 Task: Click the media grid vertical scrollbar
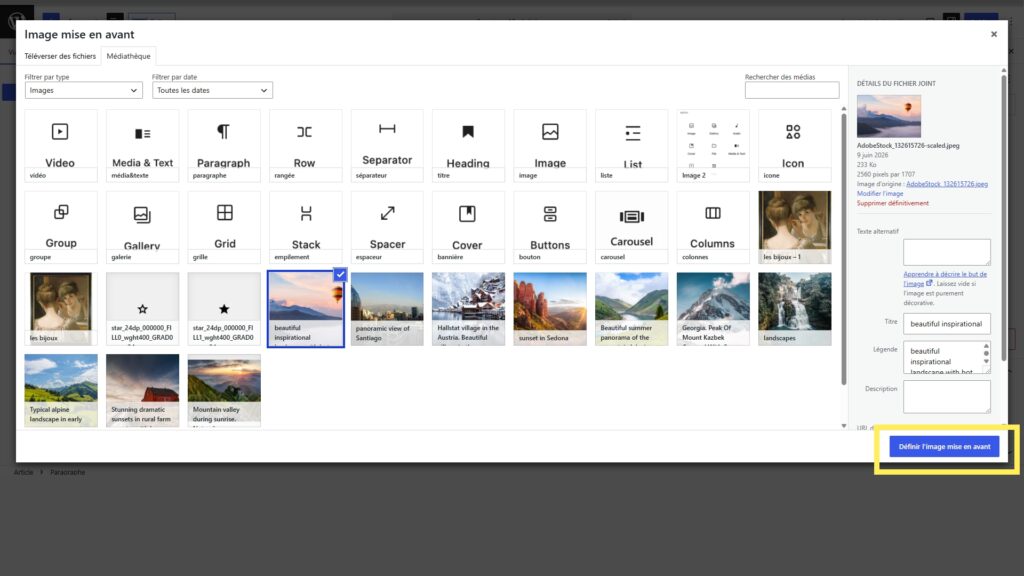tap(844, 248)
